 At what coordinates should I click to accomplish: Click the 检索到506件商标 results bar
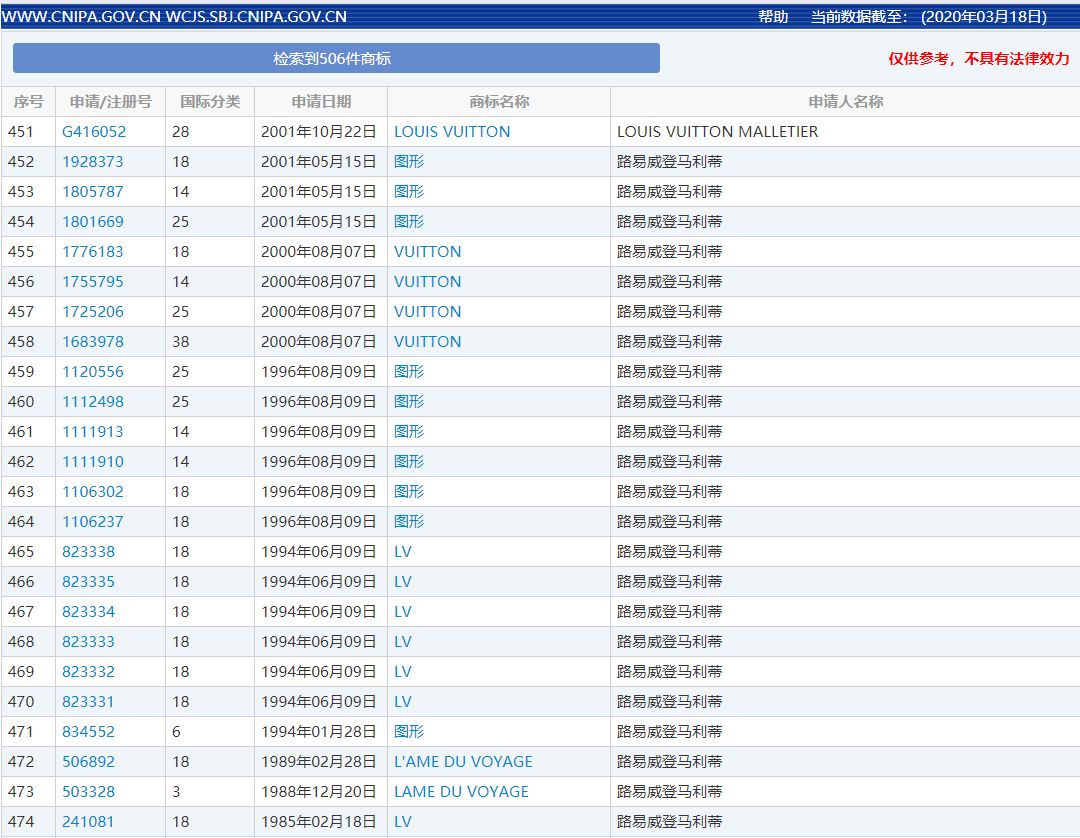click(336, 58)
